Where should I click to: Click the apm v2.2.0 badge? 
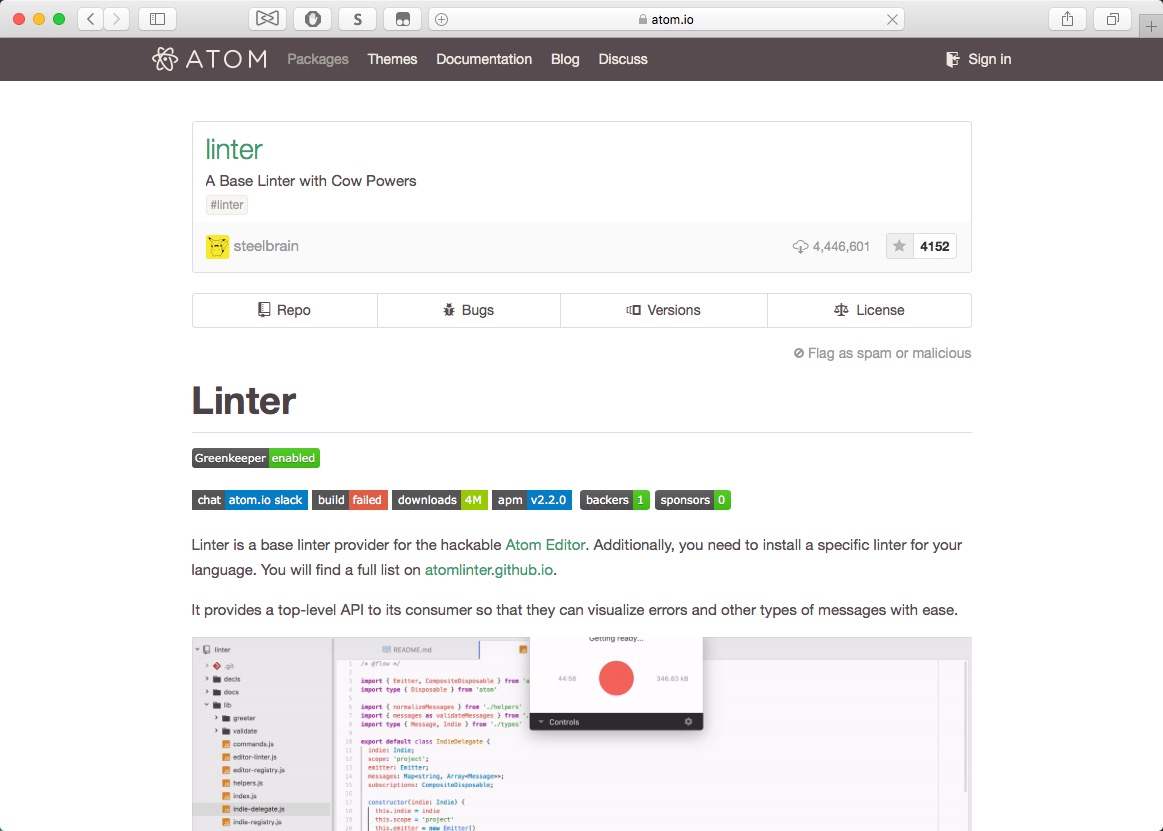532,500
